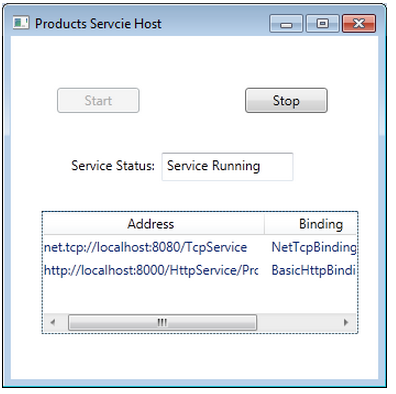Close the Products Servcie Host window
The image size is (396, 394).
(359, 23)
